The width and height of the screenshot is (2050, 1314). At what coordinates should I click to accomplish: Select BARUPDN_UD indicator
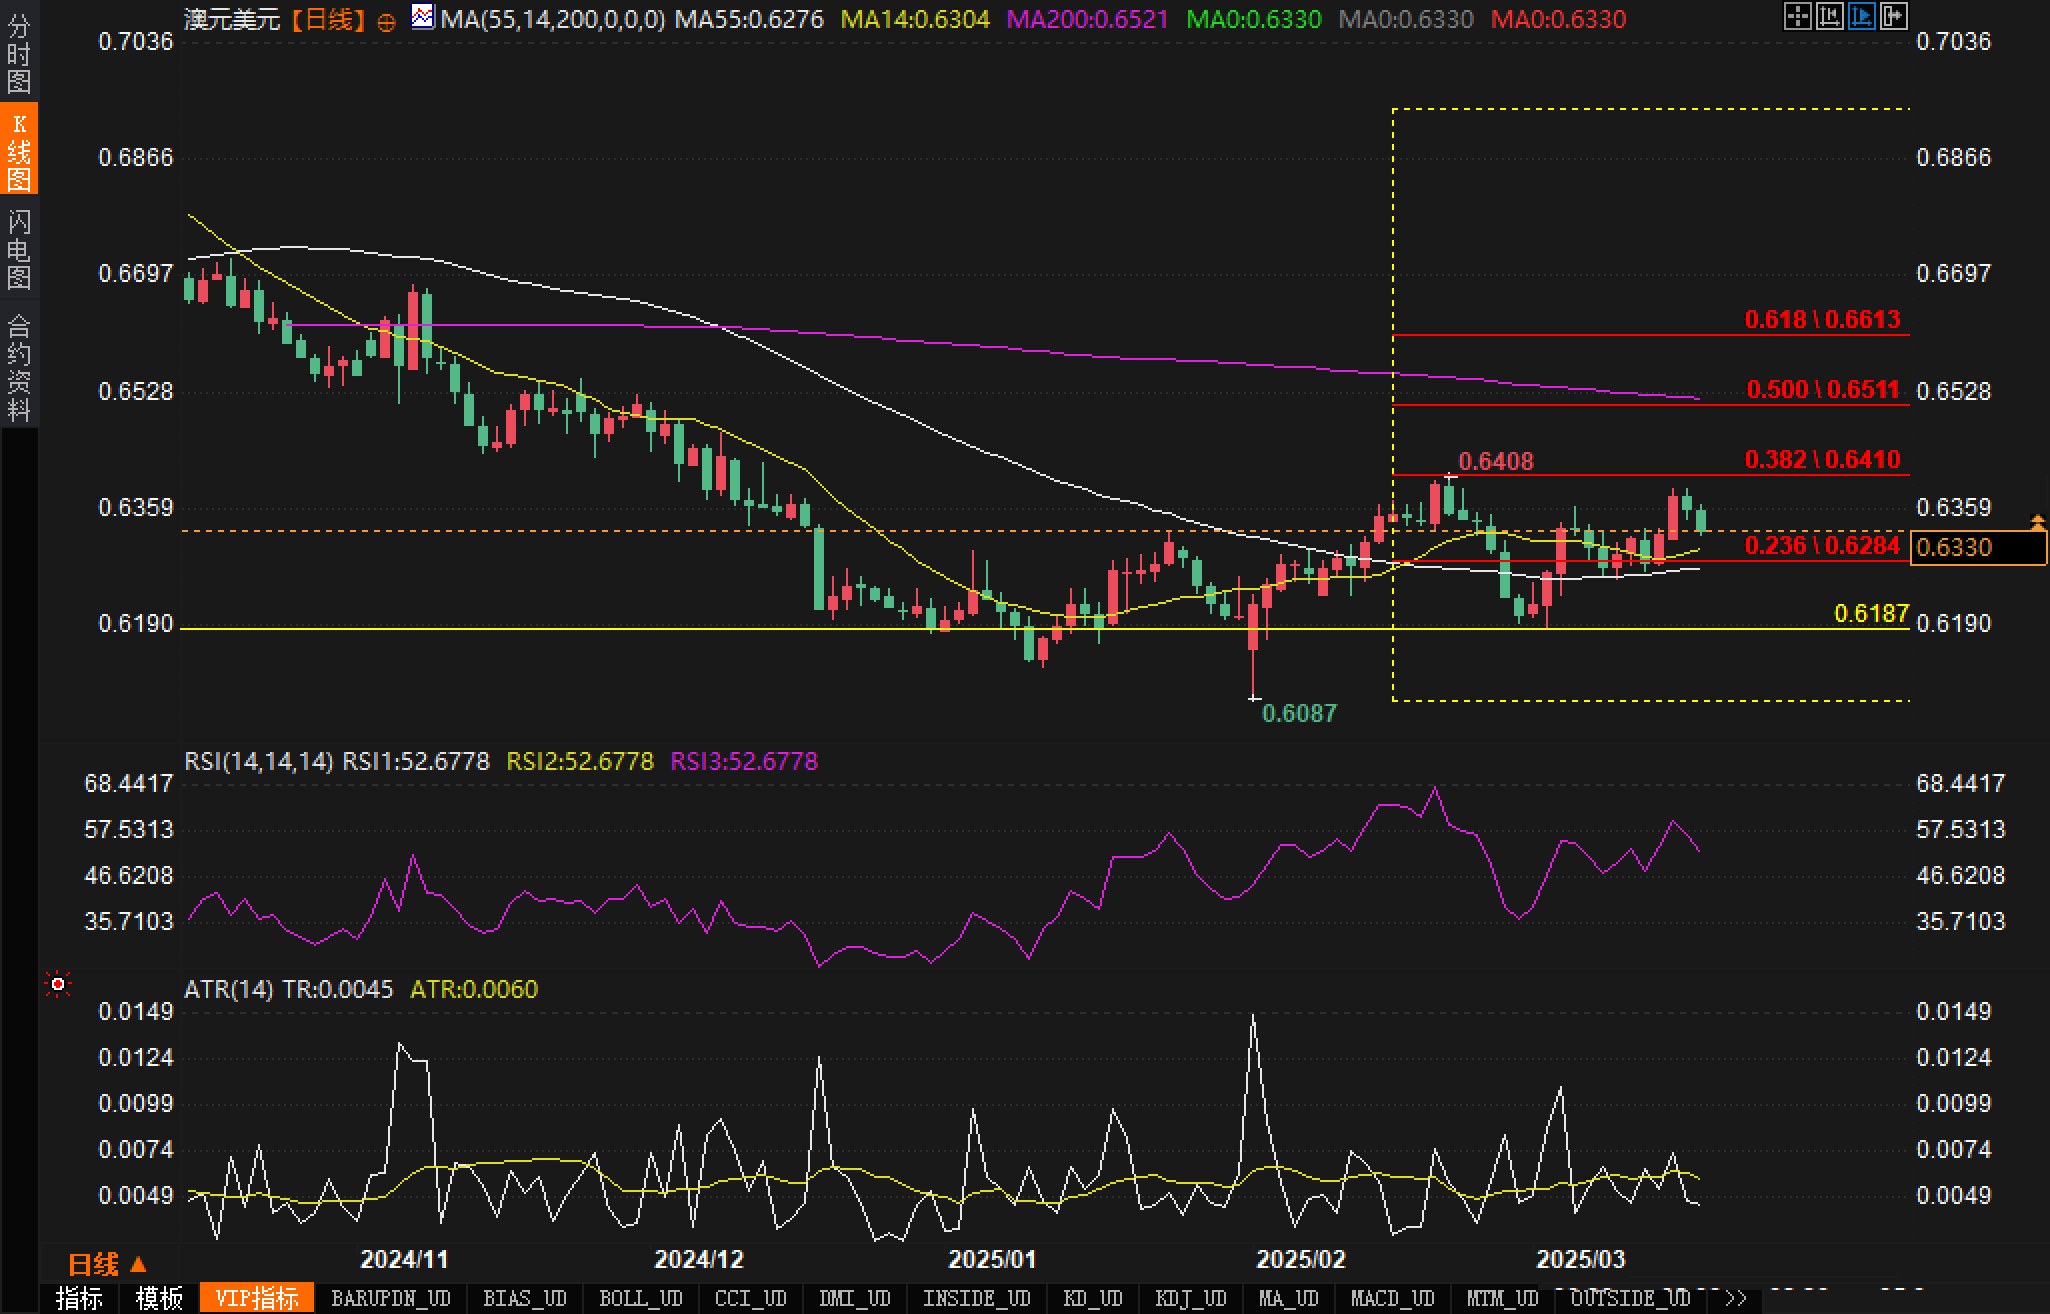pyautogui.click(x=391, y=1298)
